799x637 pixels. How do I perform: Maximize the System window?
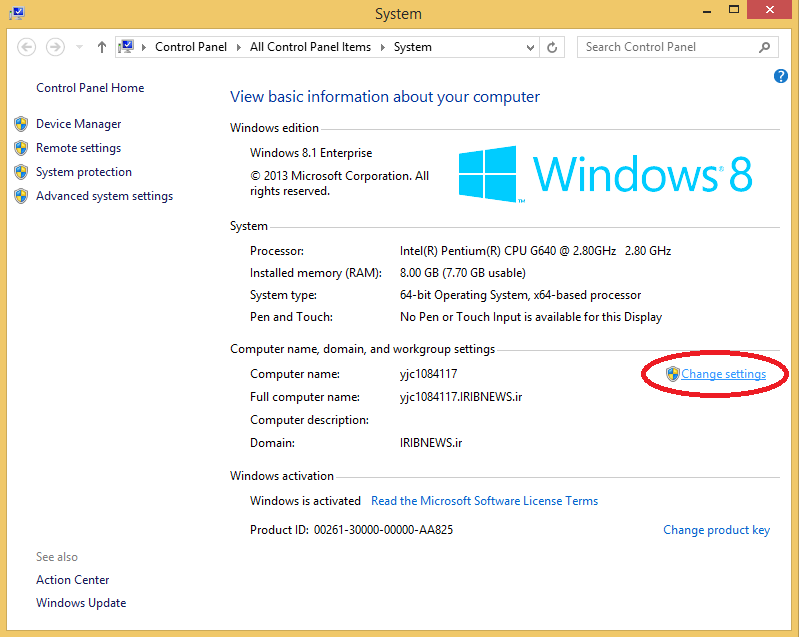(733, 10)
